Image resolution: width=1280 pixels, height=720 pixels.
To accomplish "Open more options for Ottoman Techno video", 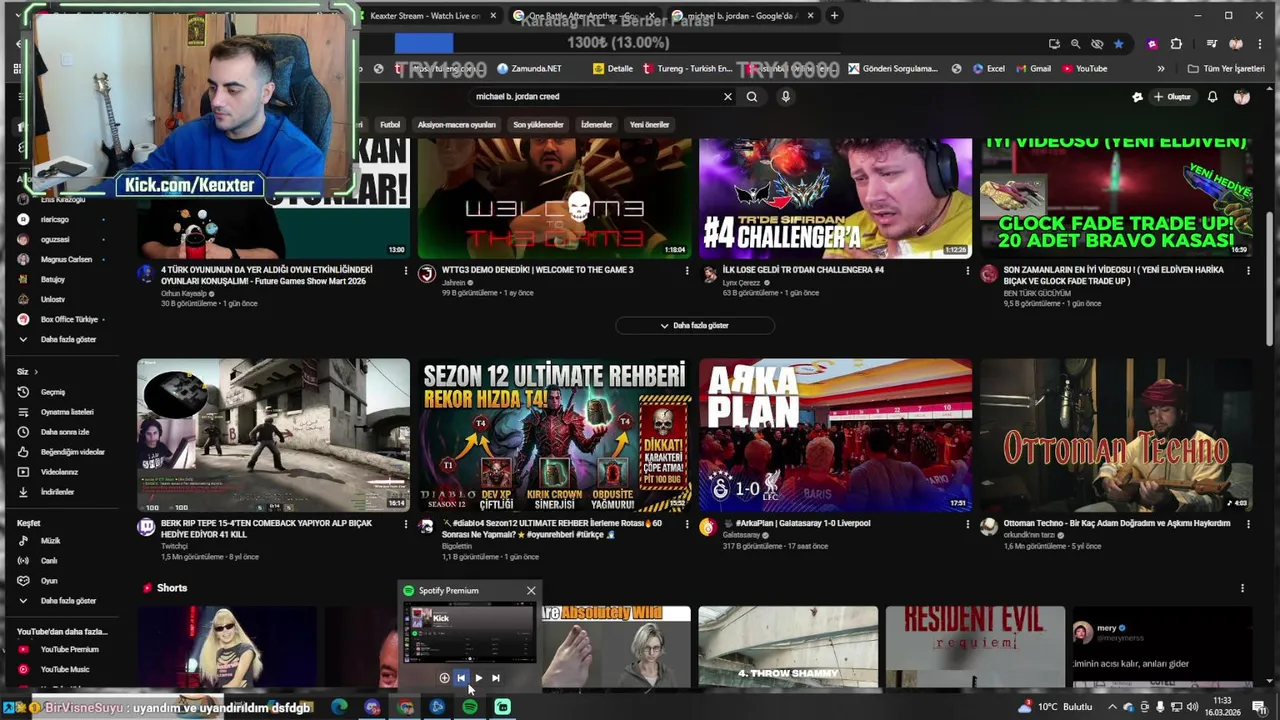I will 1248,524.
